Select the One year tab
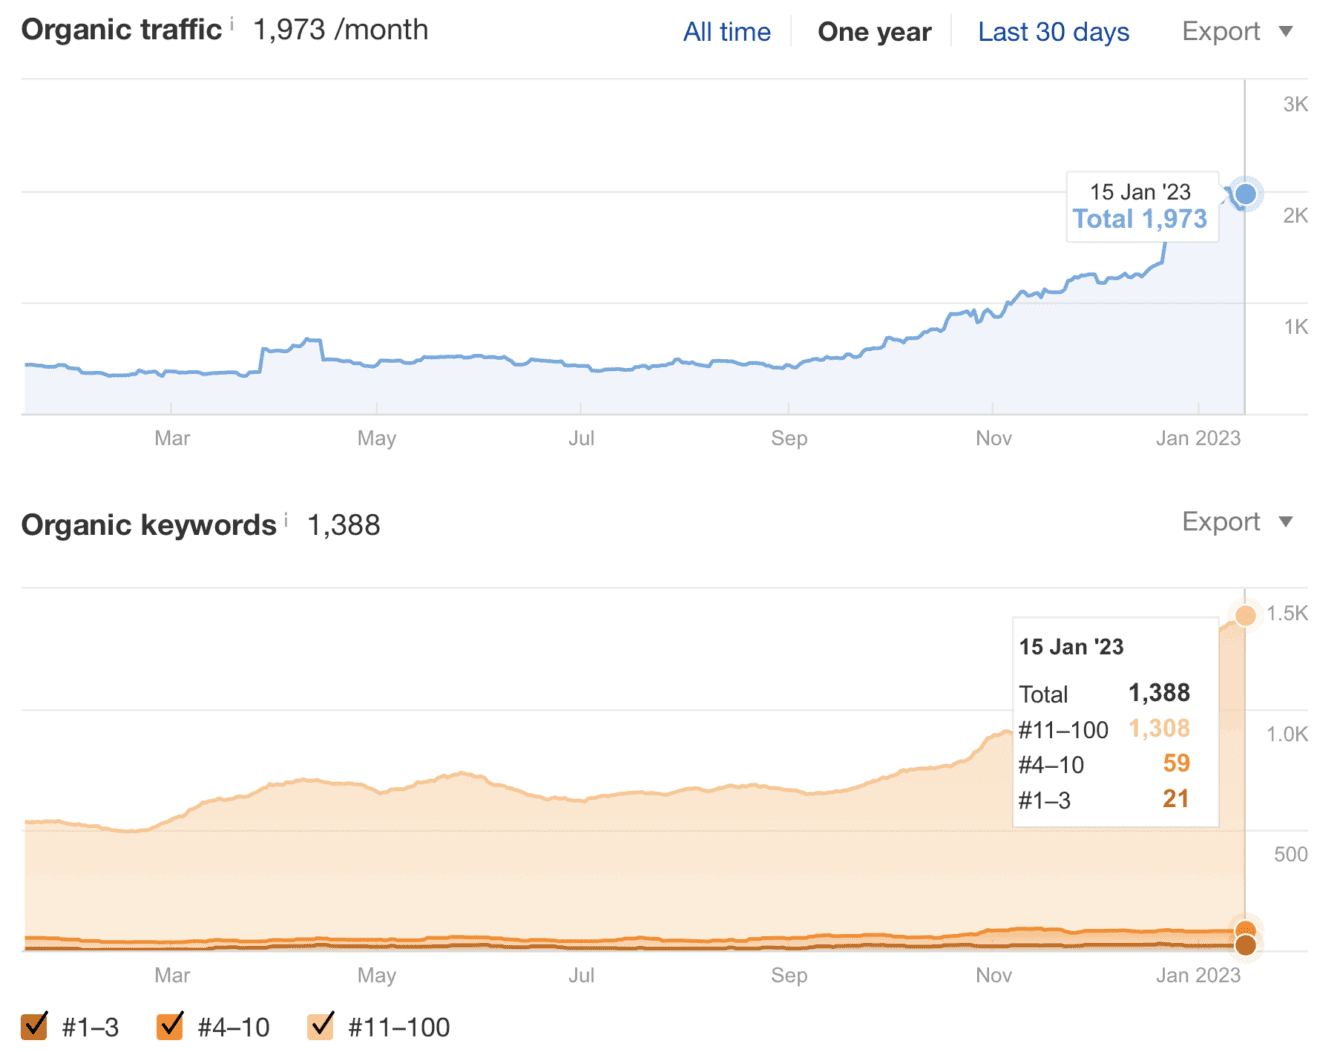The height and width of the screenshot is (1052, 1340). coord(874,31)
